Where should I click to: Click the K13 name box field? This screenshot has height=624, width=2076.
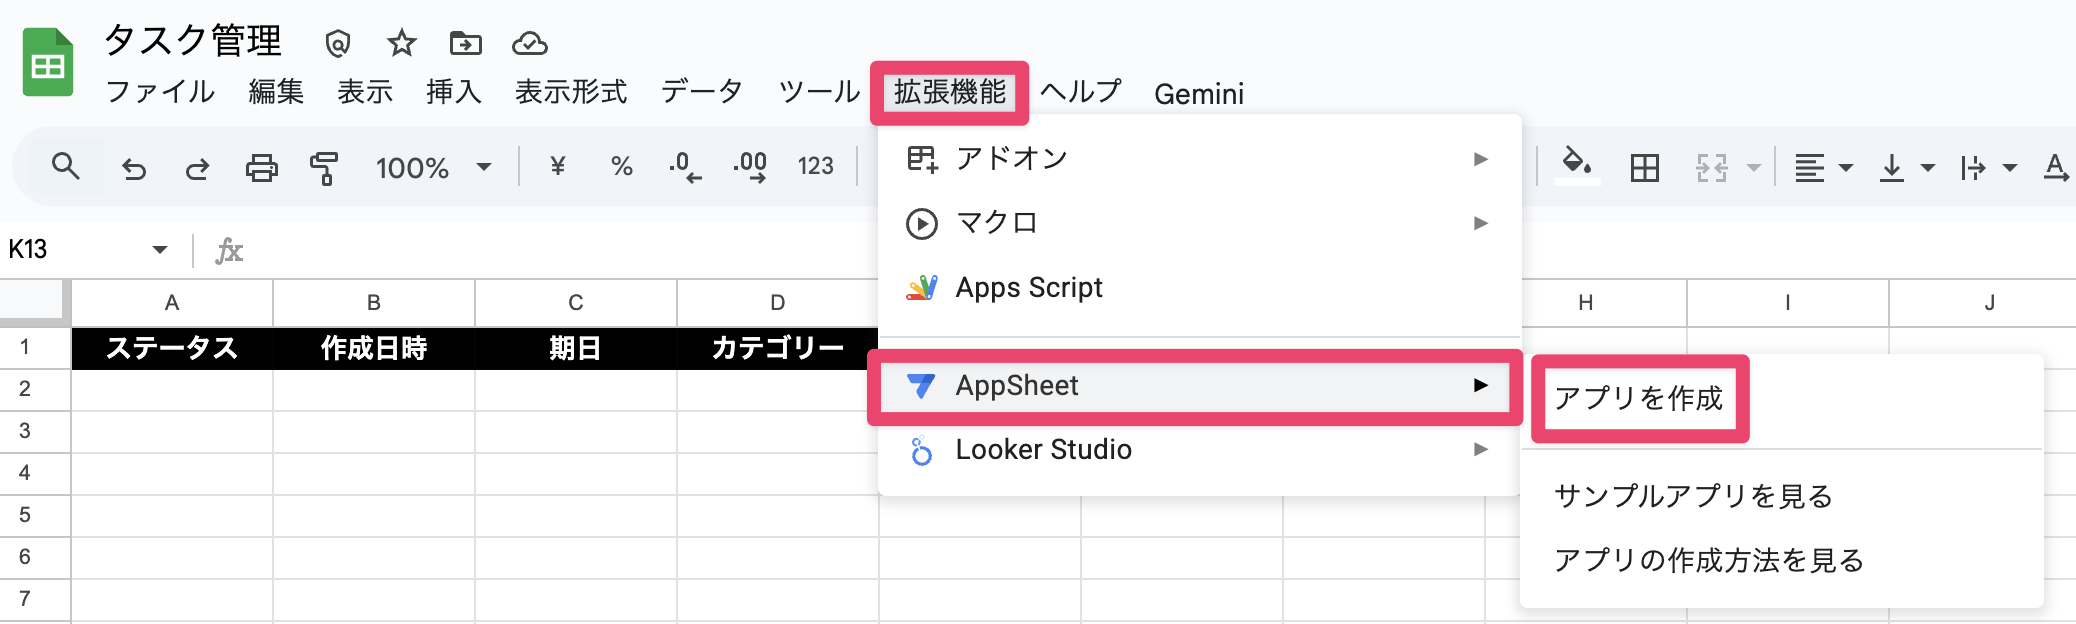75,249
